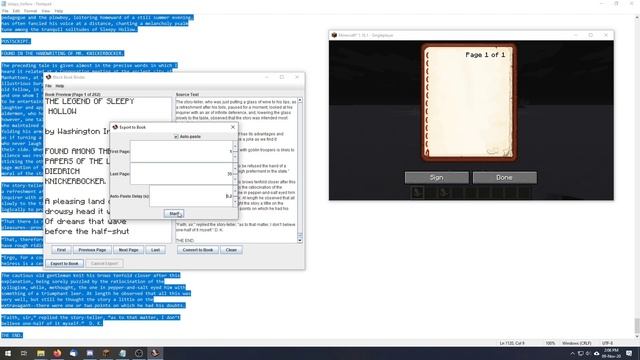Click the UTF-8 encoding status entry
This screenshot has height=360, width=640.
607,343
